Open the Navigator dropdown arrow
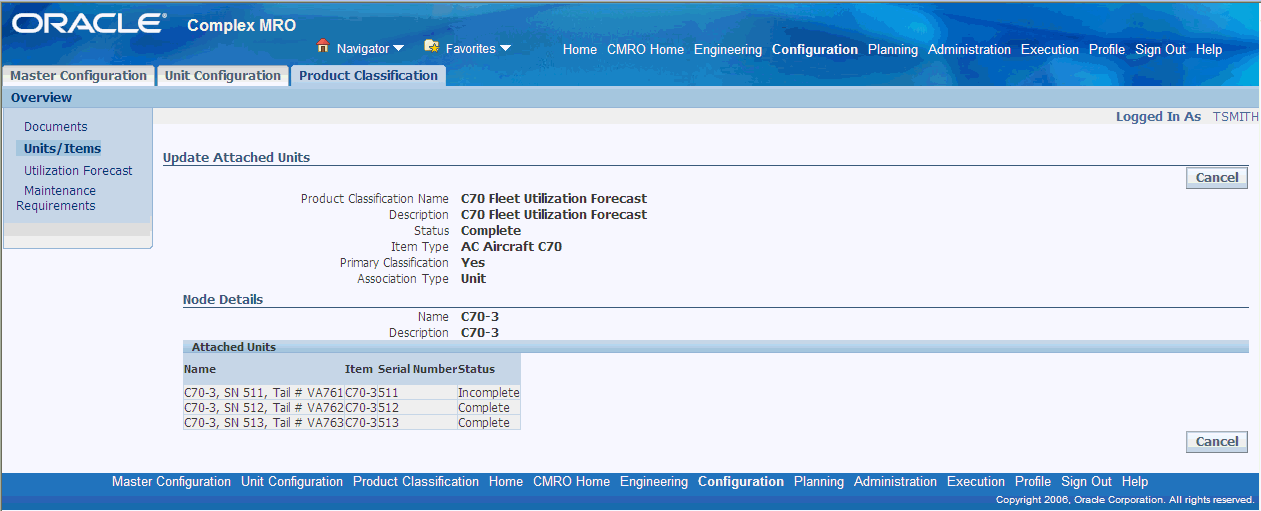Screen dimensions: 1261x511 pyautogui.click(x=398, y=48)
